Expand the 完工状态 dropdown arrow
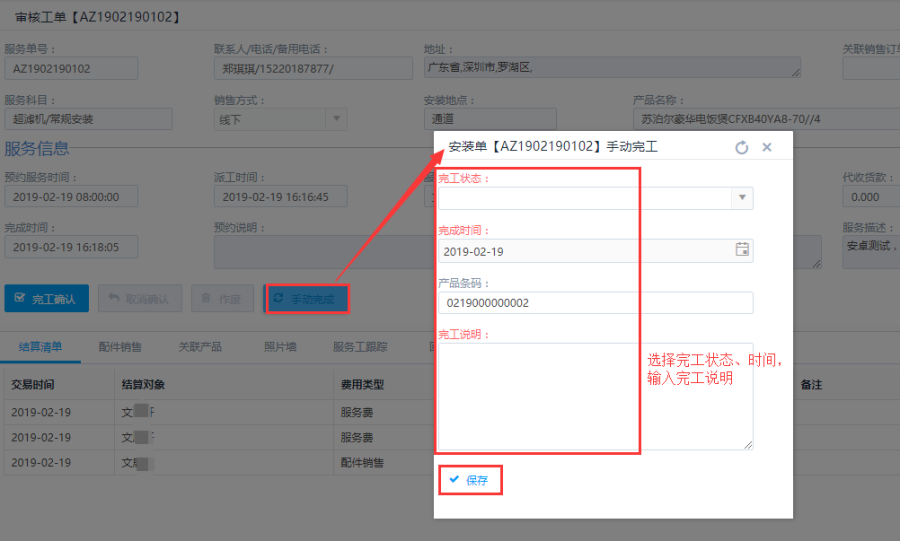The height and width of the screenshot is (541, 900). (742, 198)
